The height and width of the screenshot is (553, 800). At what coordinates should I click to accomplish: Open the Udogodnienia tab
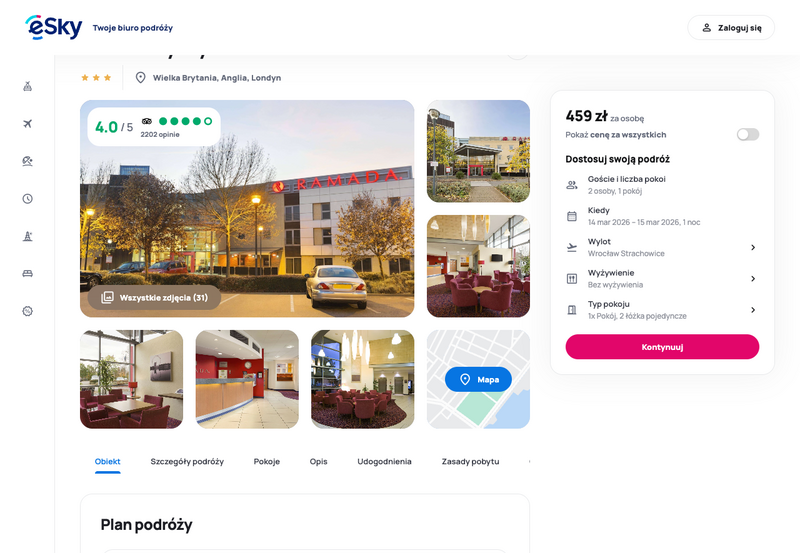(384, 461)
